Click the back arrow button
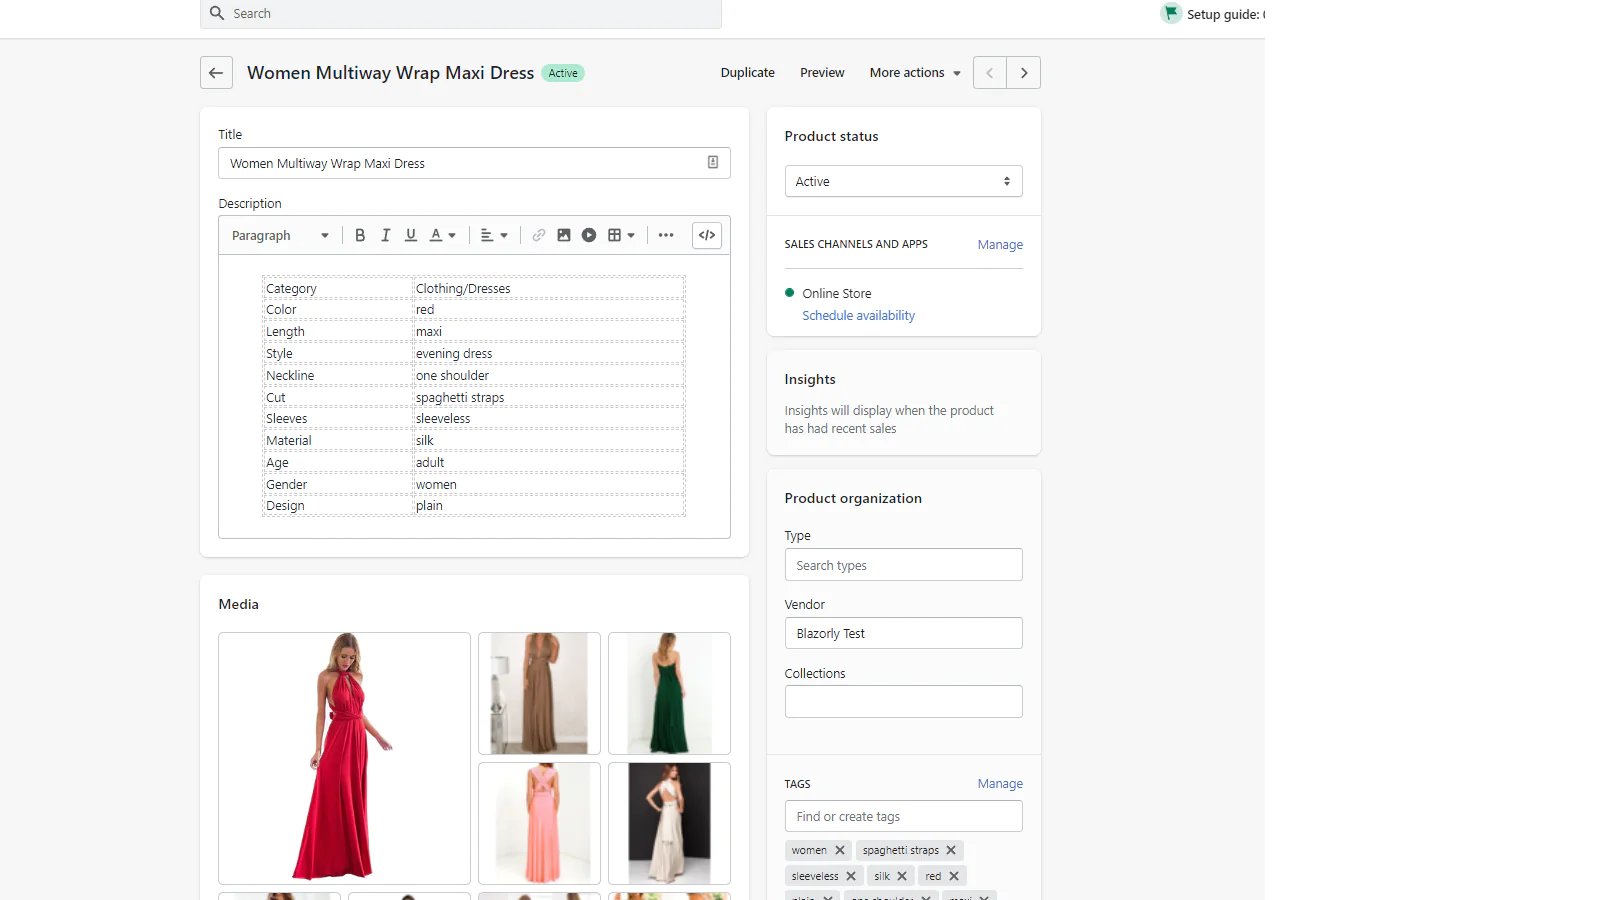The image size is (1600, 900). (x=216, y=73)
